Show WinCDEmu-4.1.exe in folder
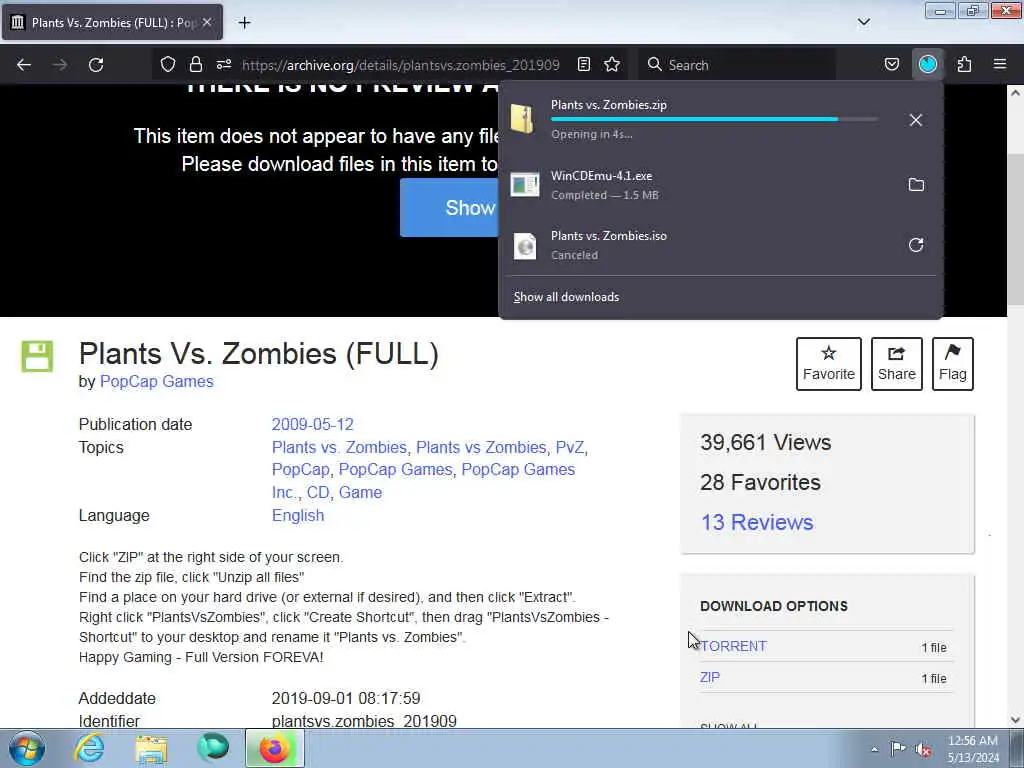Image resolution: width=1024 pixels, height=768 pixels. click(x=916, y=185)
